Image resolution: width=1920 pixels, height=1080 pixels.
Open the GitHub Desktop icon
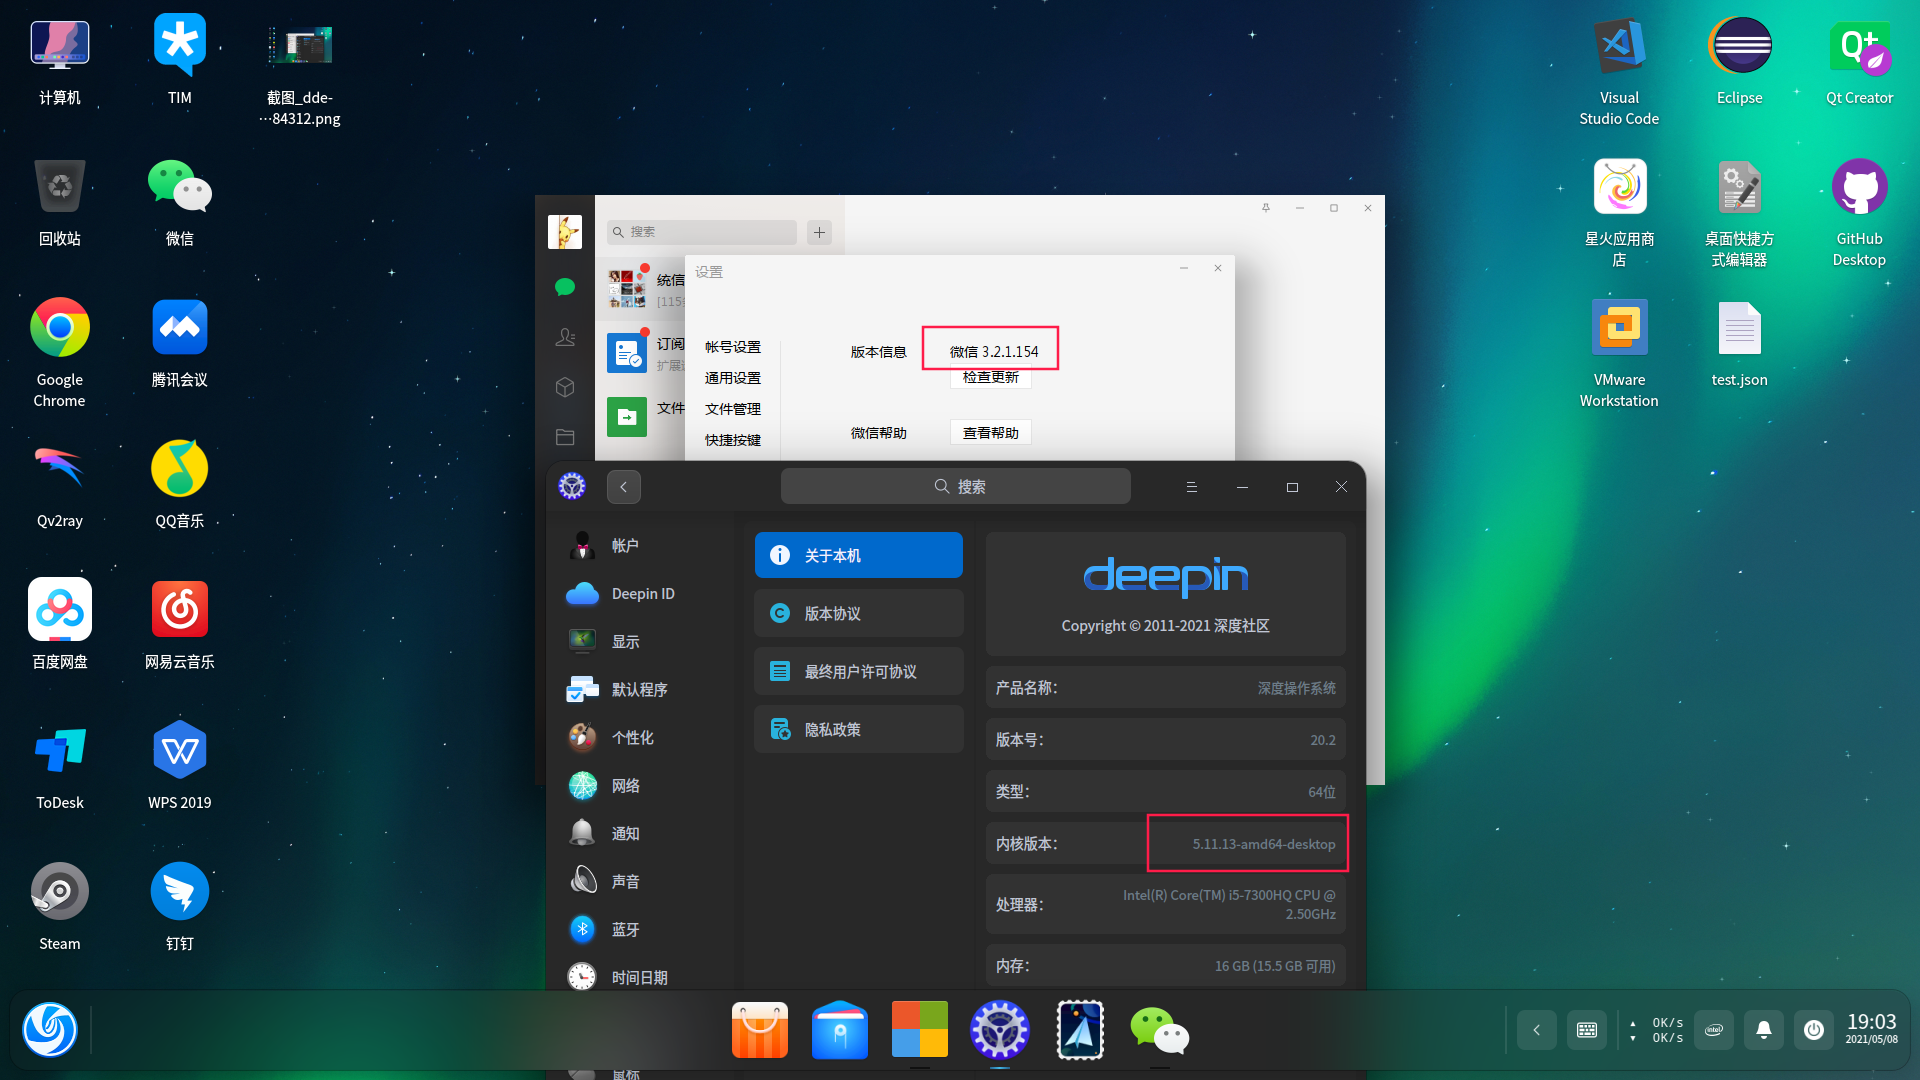[x=1859, y=188]
